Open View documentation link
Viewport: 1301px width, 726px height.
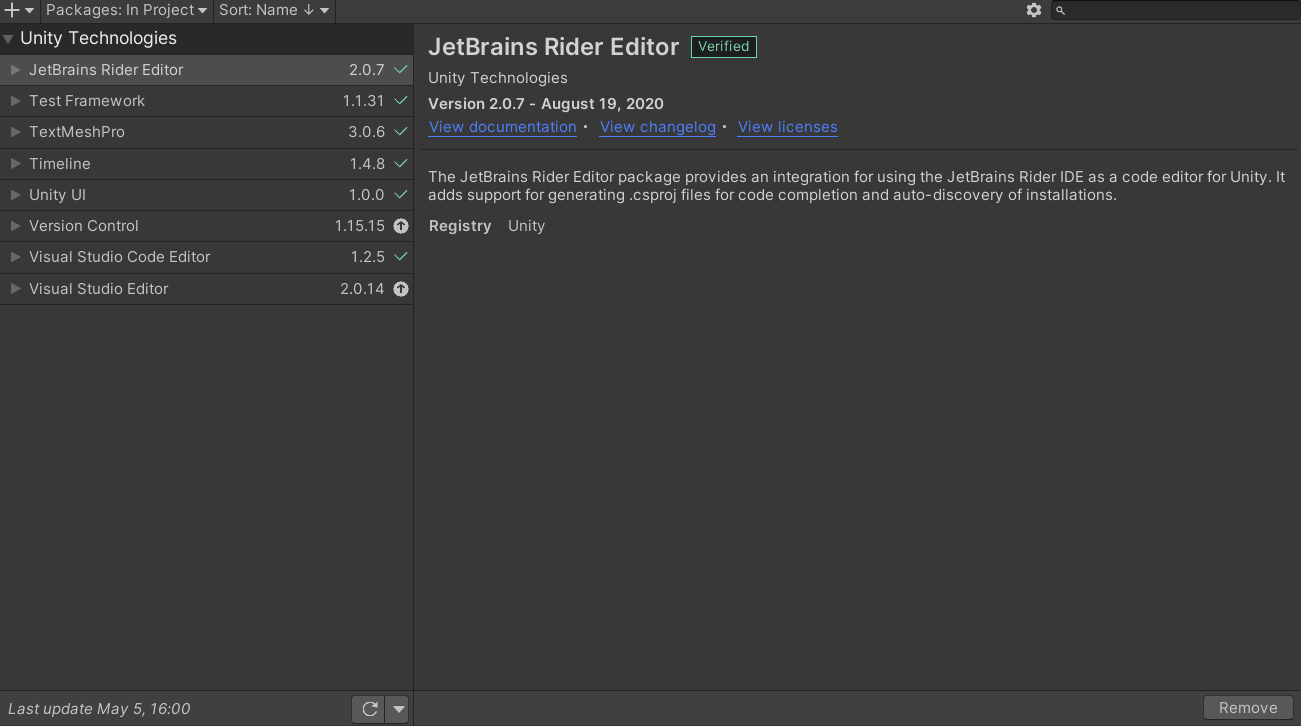[x=502, y=127]
